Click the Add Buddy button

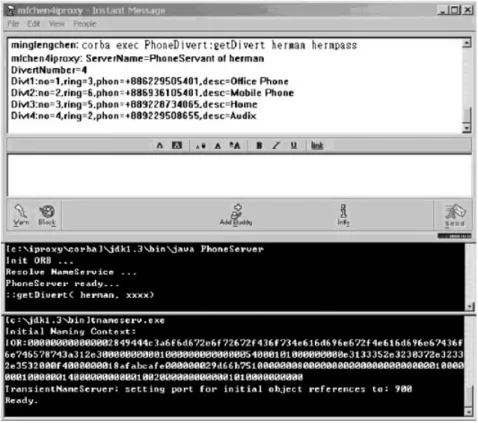[x=236, y=215]
